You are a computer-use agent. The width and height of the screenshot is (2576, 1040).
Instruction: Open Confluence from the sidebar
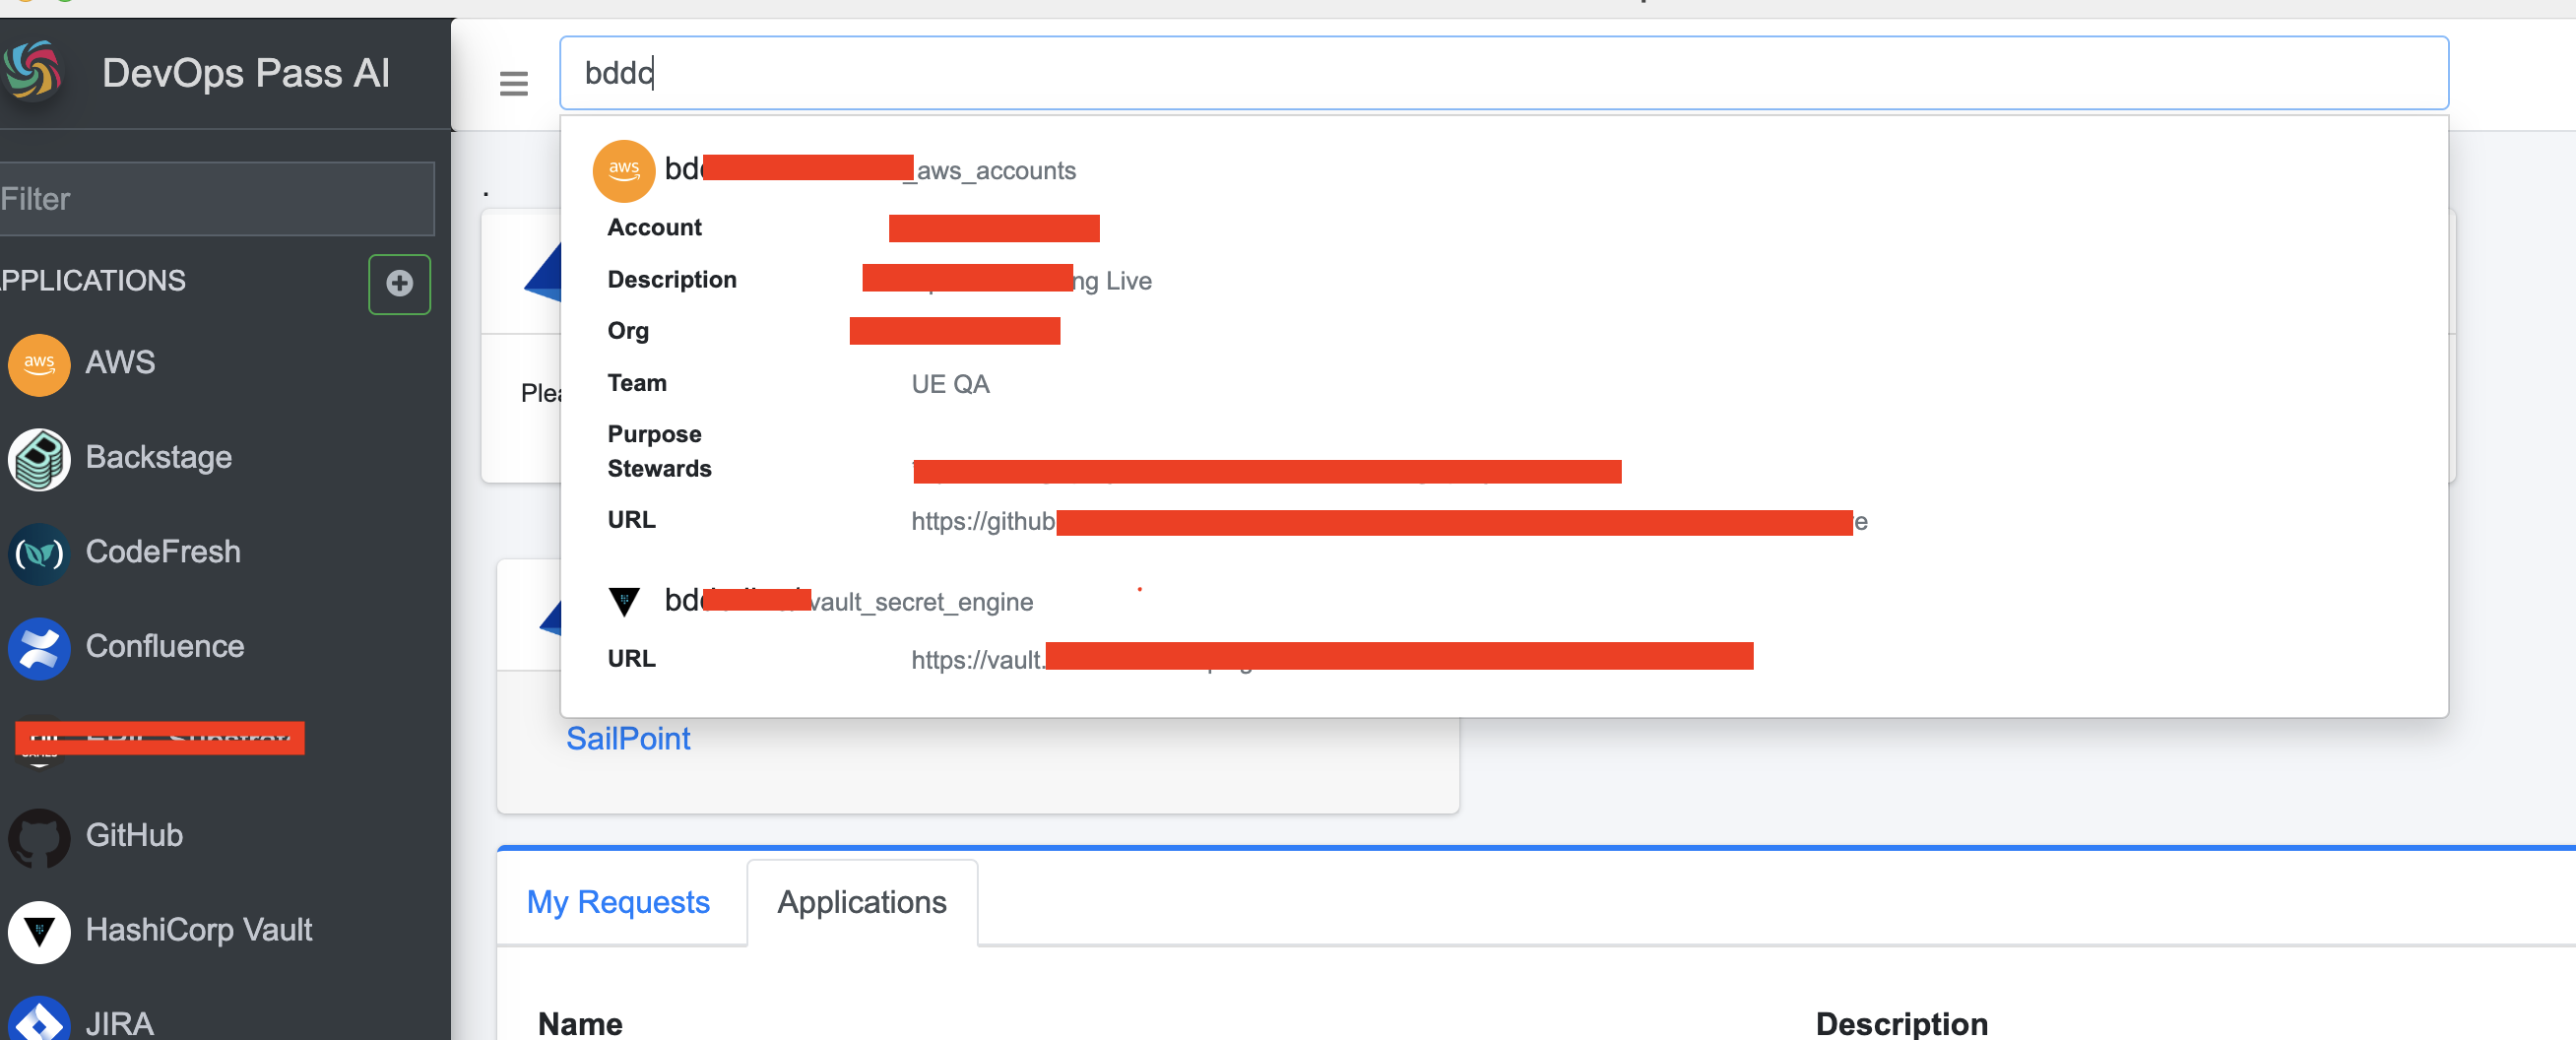coord(165,646)
